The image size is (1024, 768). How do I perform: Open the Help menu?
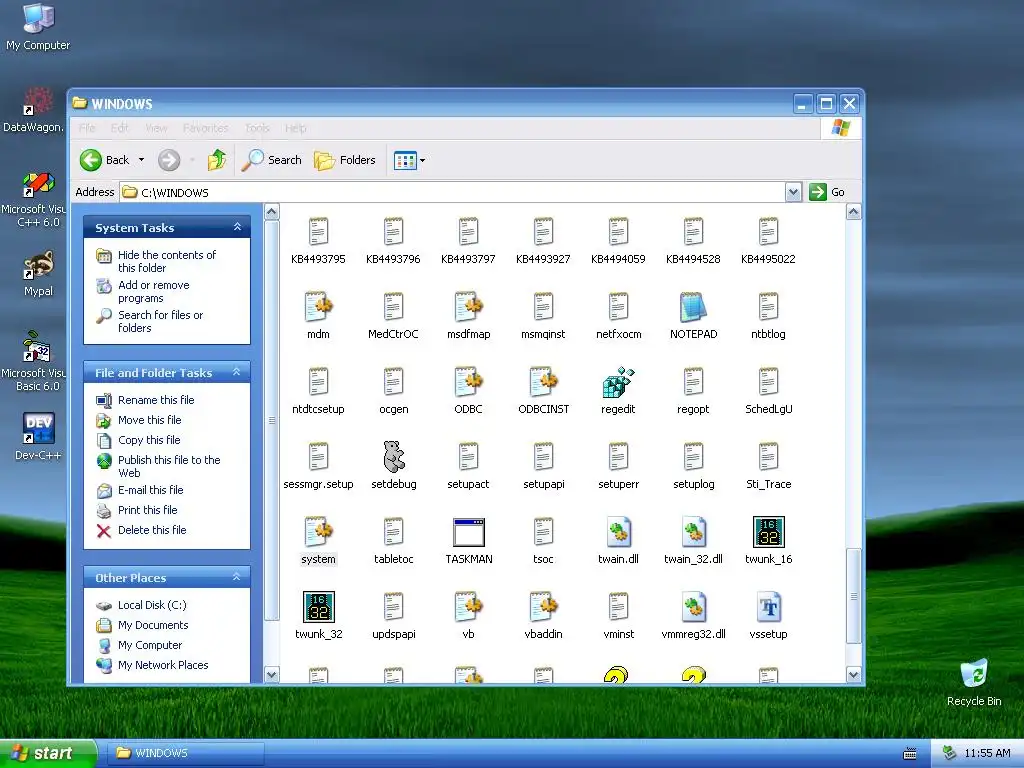click(295, 128)
